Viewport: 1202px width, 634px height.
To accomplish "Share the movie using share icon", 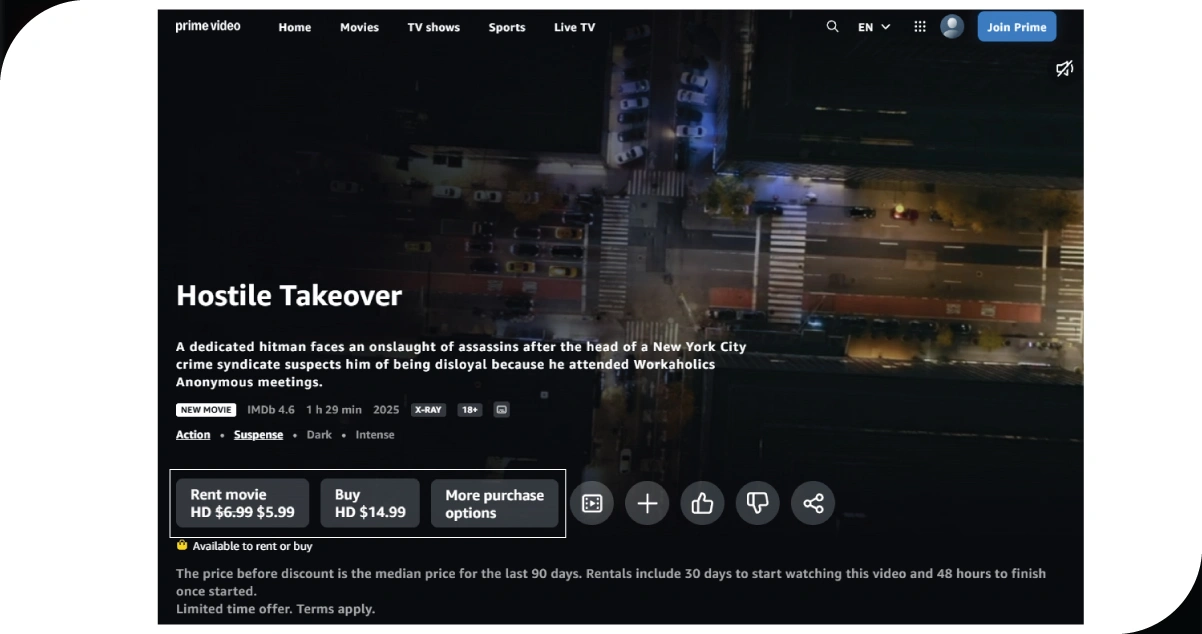I will 813,503.
